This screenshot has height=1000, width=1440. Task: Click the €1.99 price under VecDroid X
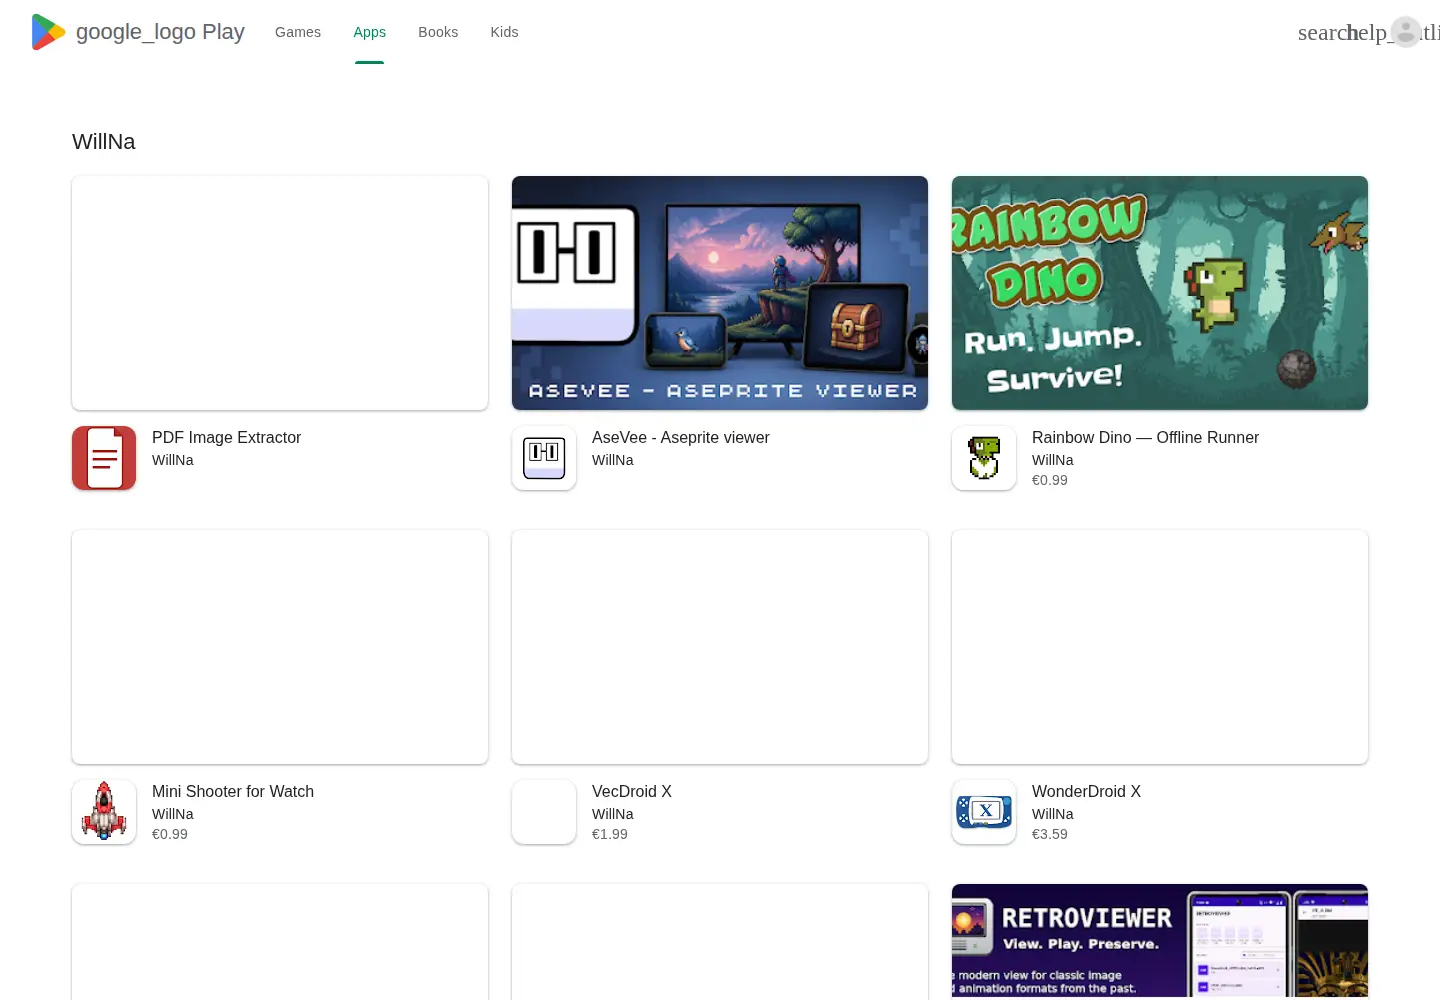(610, 834)
